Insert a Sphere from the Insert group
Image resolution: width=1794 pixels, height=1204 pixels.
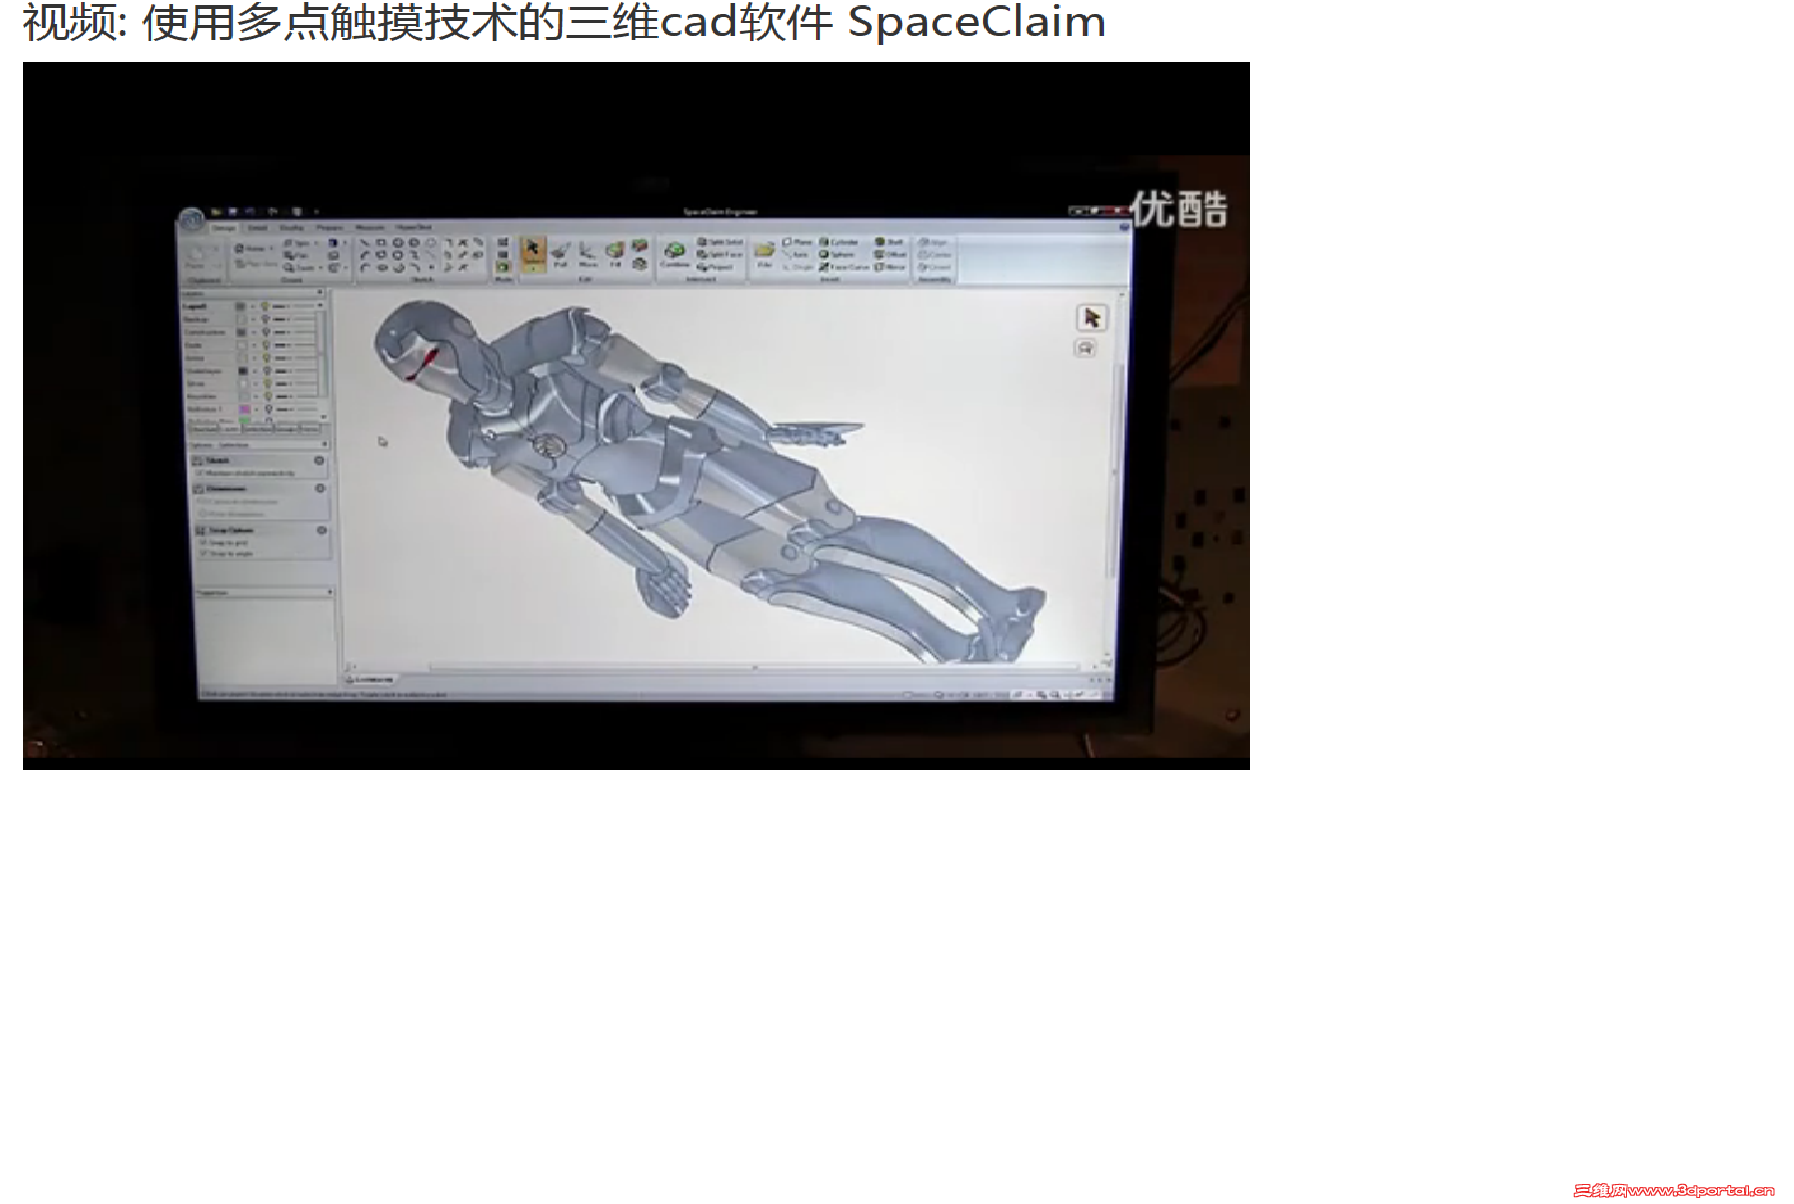point(838,255)
